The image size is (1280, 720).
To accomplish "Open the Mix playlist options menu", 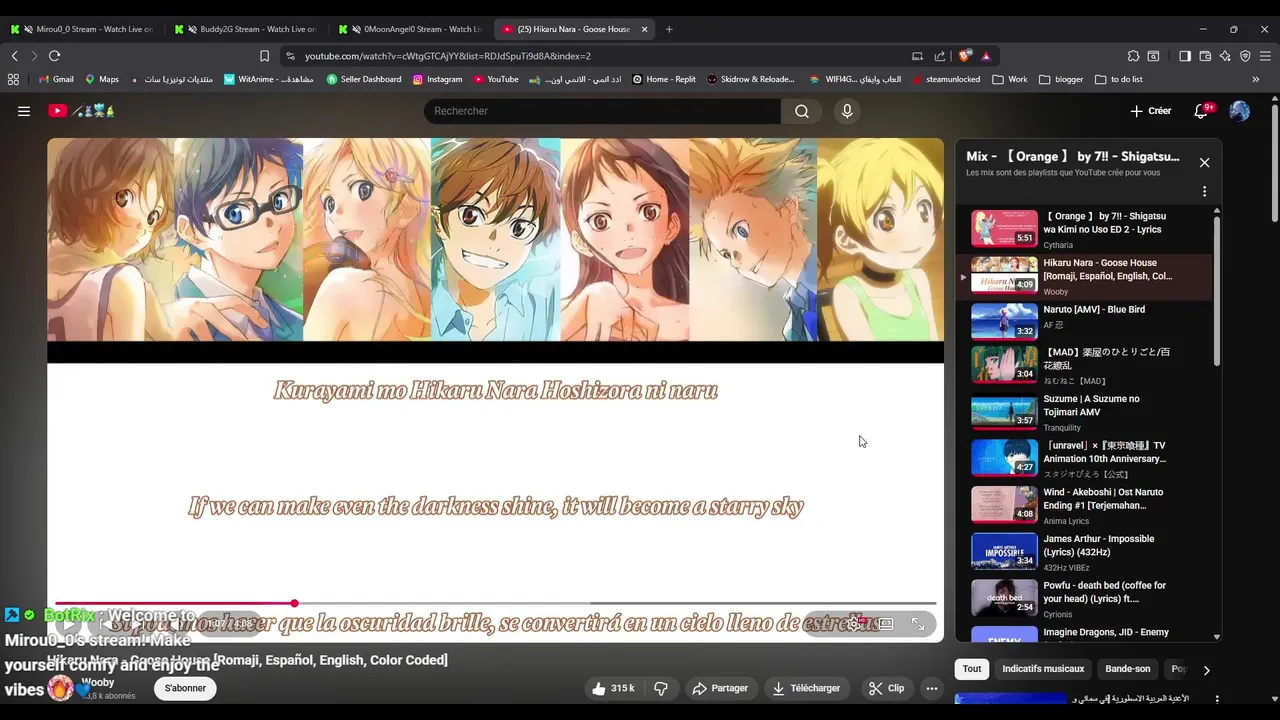I will click(x=1204, y=191).
